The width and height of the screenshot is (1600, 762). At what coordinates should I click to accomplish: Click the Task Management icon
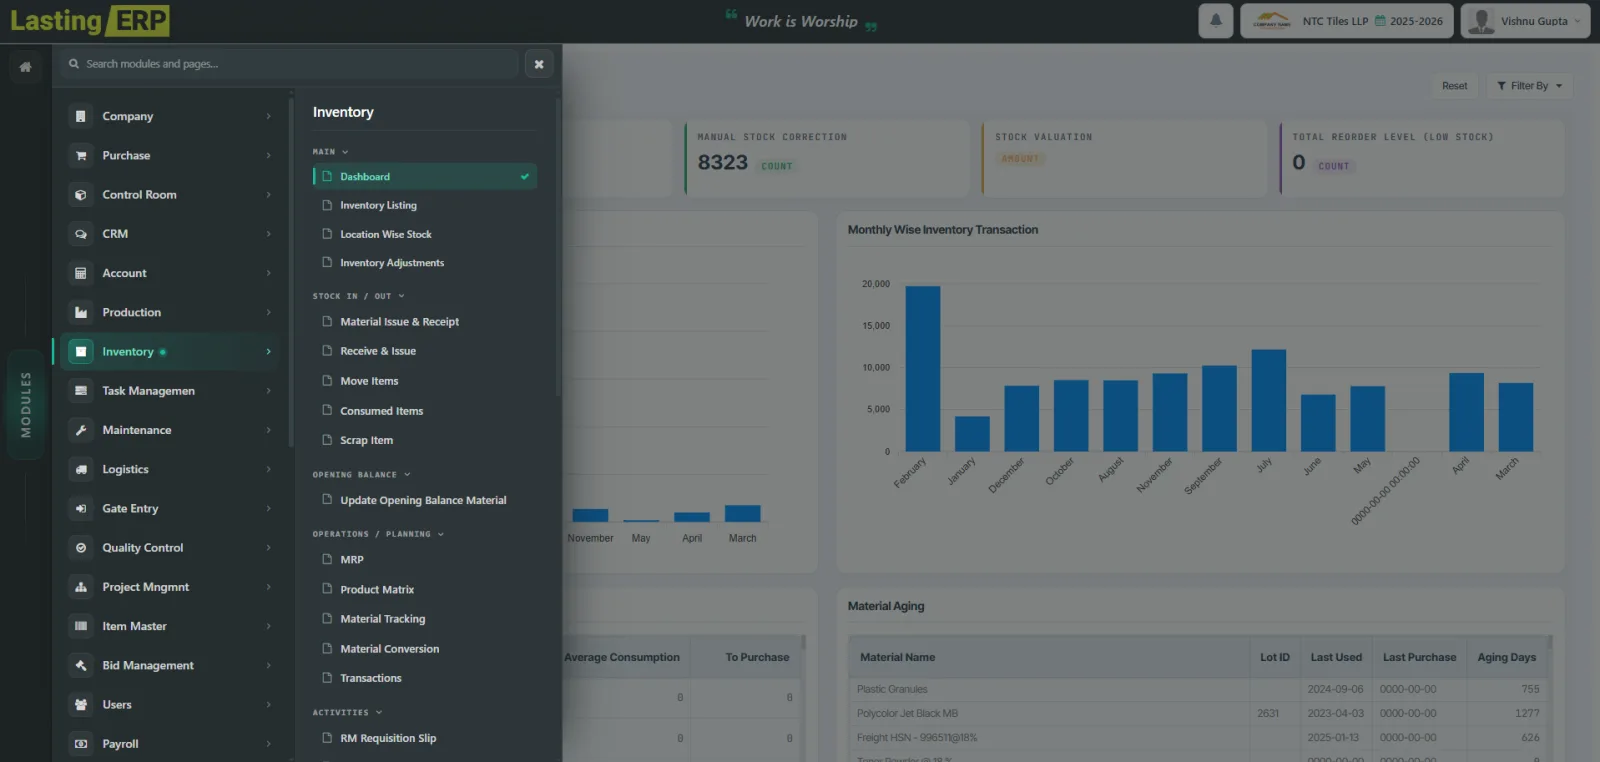pos(81,391)
